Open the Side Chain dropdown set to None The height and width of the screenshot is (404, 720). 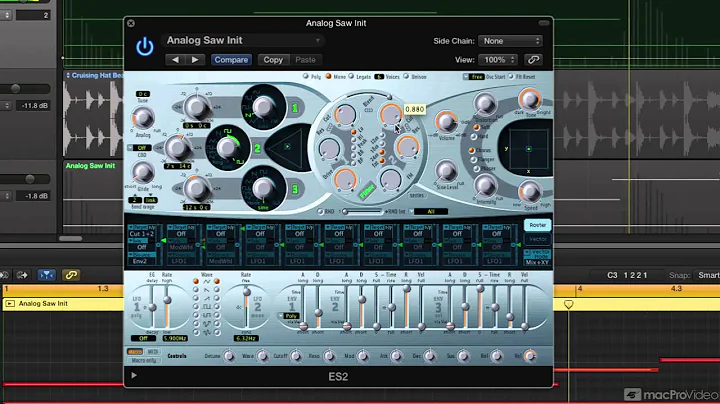510,41
